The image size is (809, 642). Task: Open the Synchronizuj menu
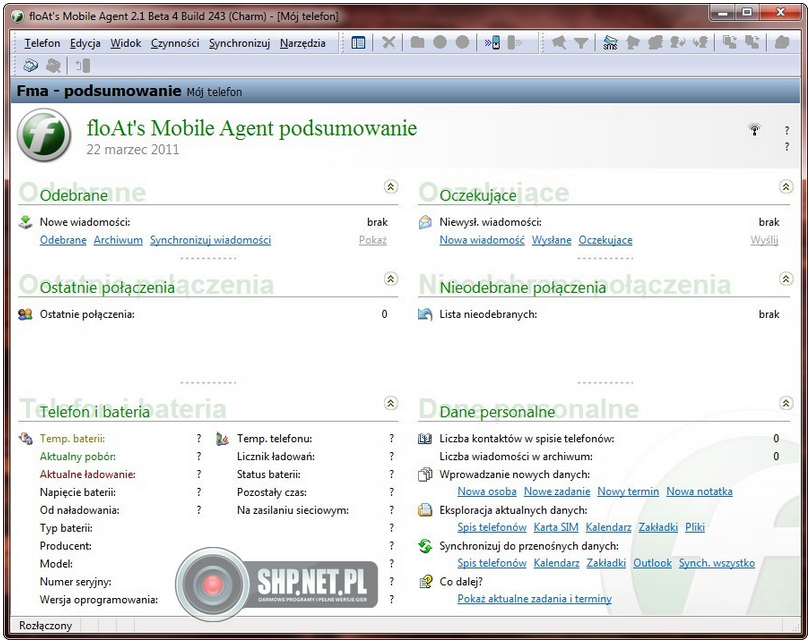coord(239,43)
